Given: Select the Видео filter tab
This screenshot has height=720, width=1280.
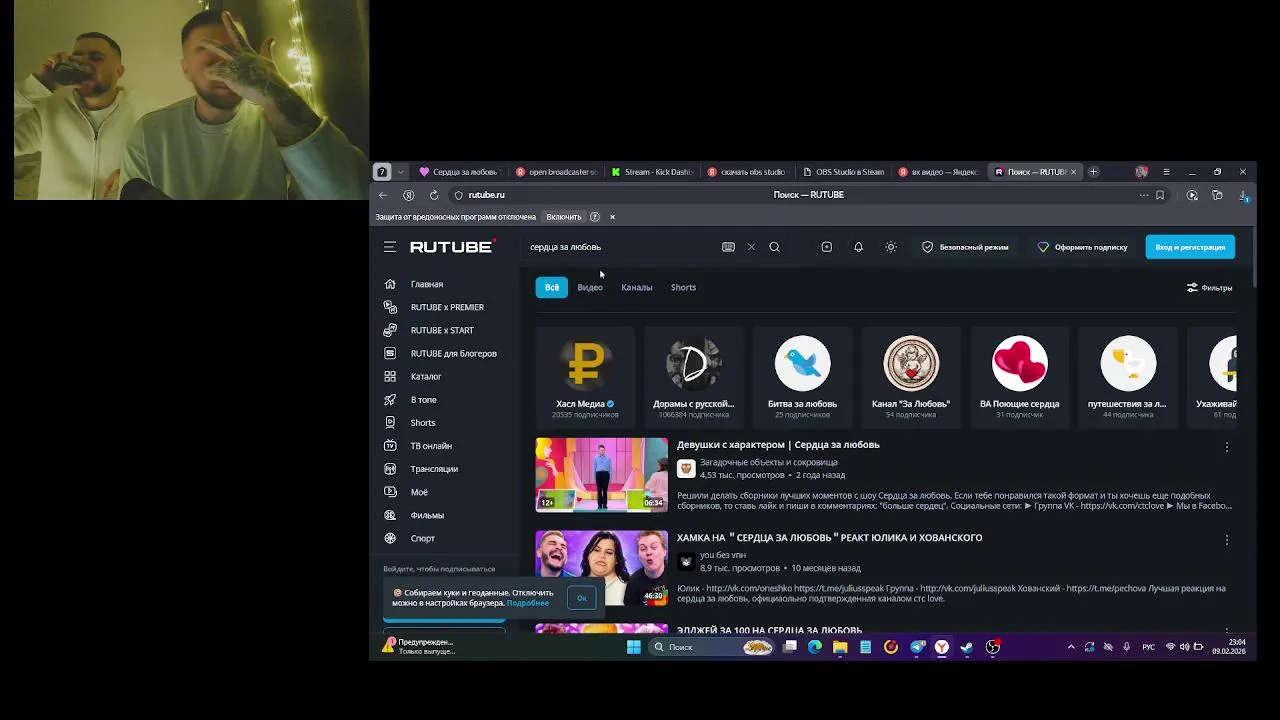Looking at the screenshot, I should point(590,287).
